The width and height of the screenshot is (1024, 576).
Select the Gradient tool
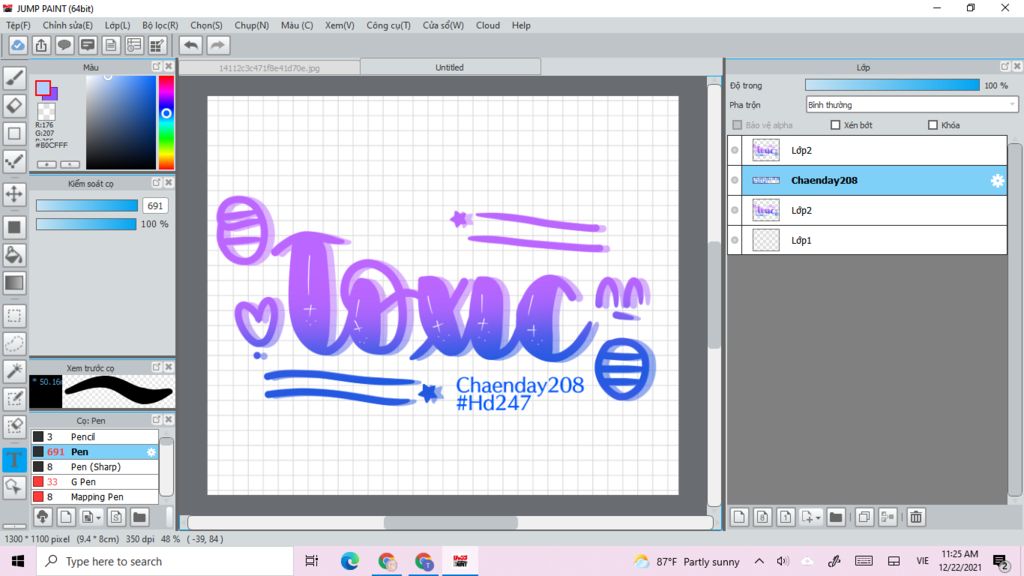click(x=14, y=283)
